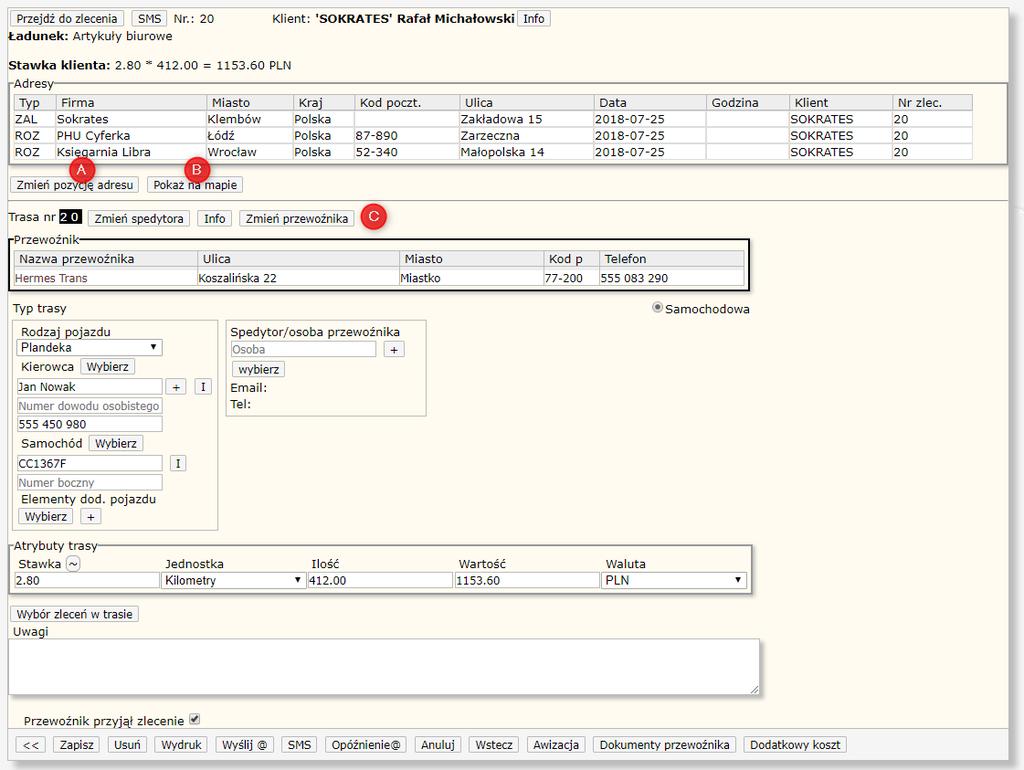Image resolution: width=1024 pixels, height=770 pixels.
Task: Click Dodatkowy koszt button
Action: click(795, 745)
